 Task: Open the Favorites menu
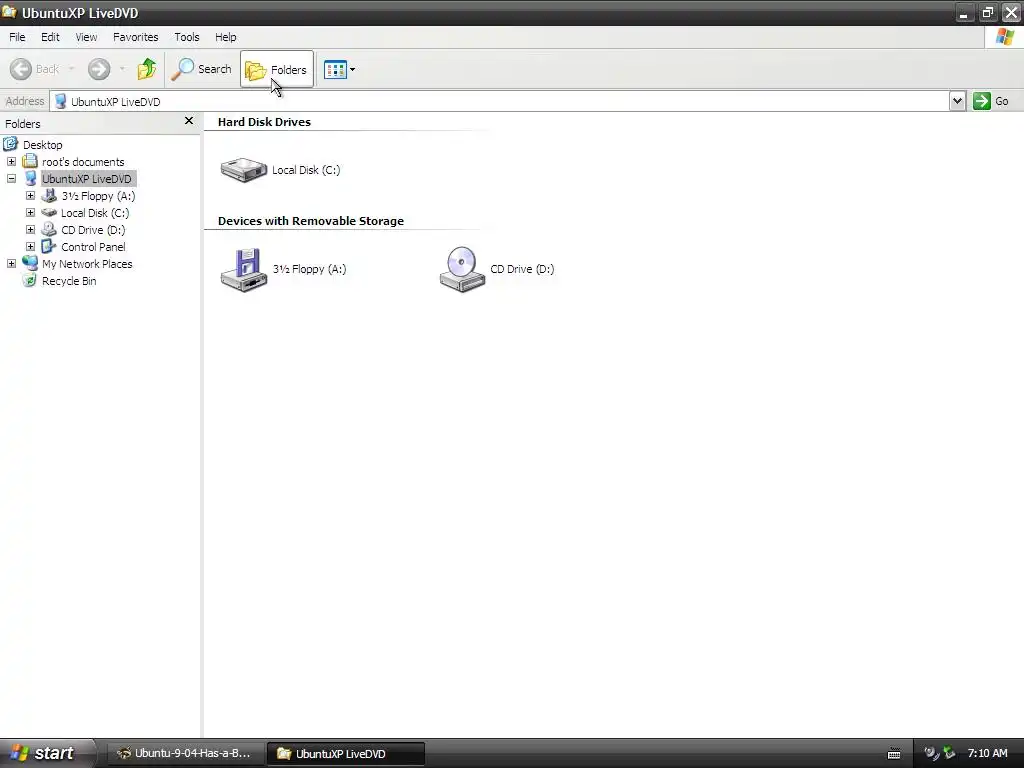pyautogui.click(x=136, y=37)
